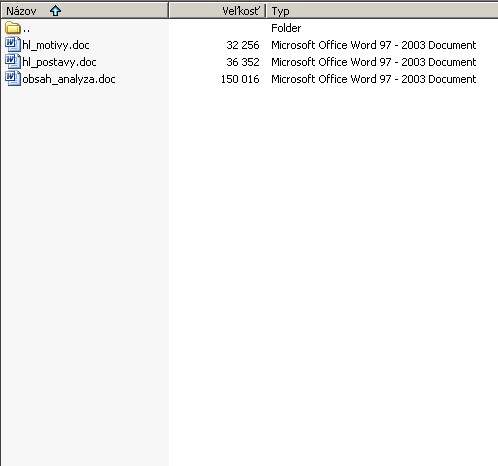498x466 pixels.
Task: Select the obsah_analyza.doc Word icon
Action: tap(13, 79)
